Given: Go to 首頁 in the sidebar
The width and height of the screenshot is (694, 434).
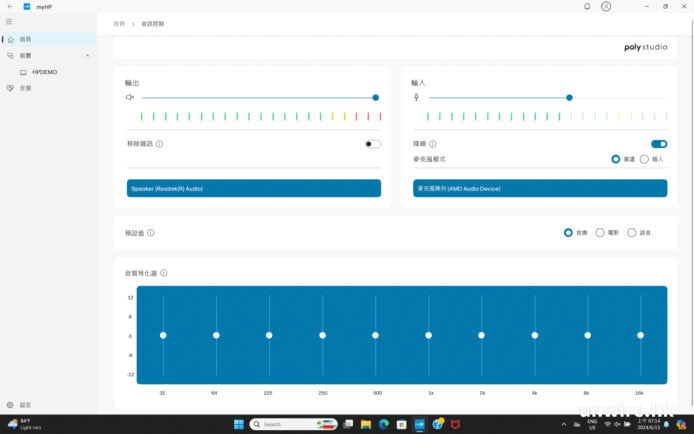Looking at the screenshot, I should click(x=25, y=39).
